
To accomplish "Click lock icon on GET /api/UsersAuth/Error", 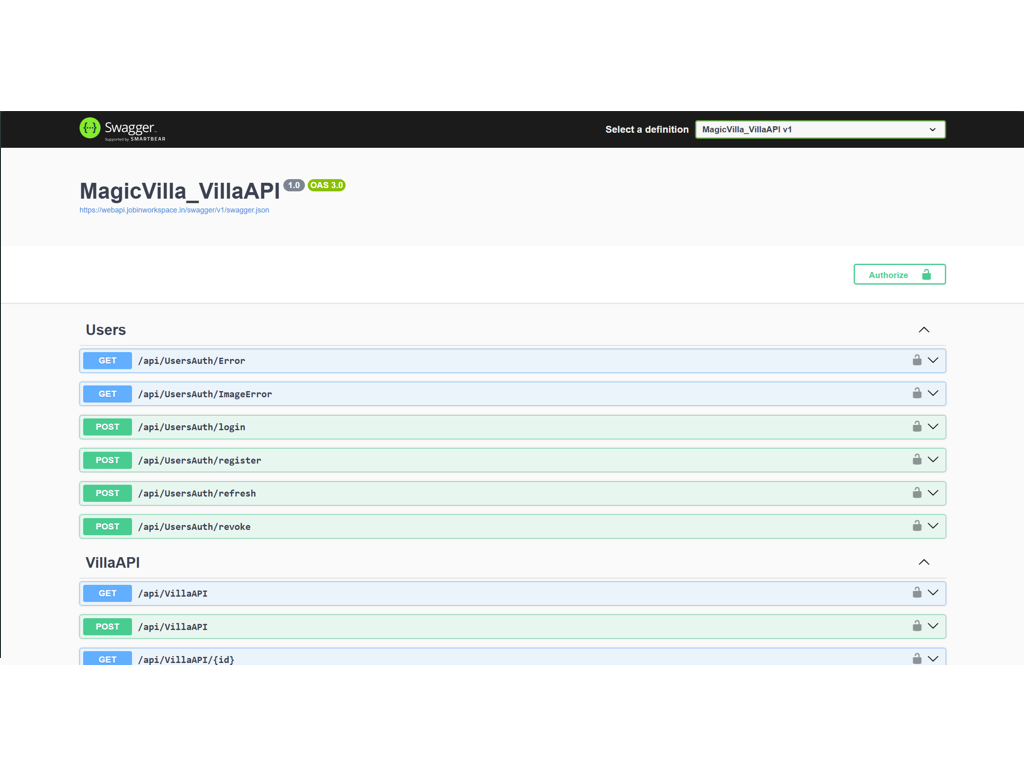I will 916,360.
